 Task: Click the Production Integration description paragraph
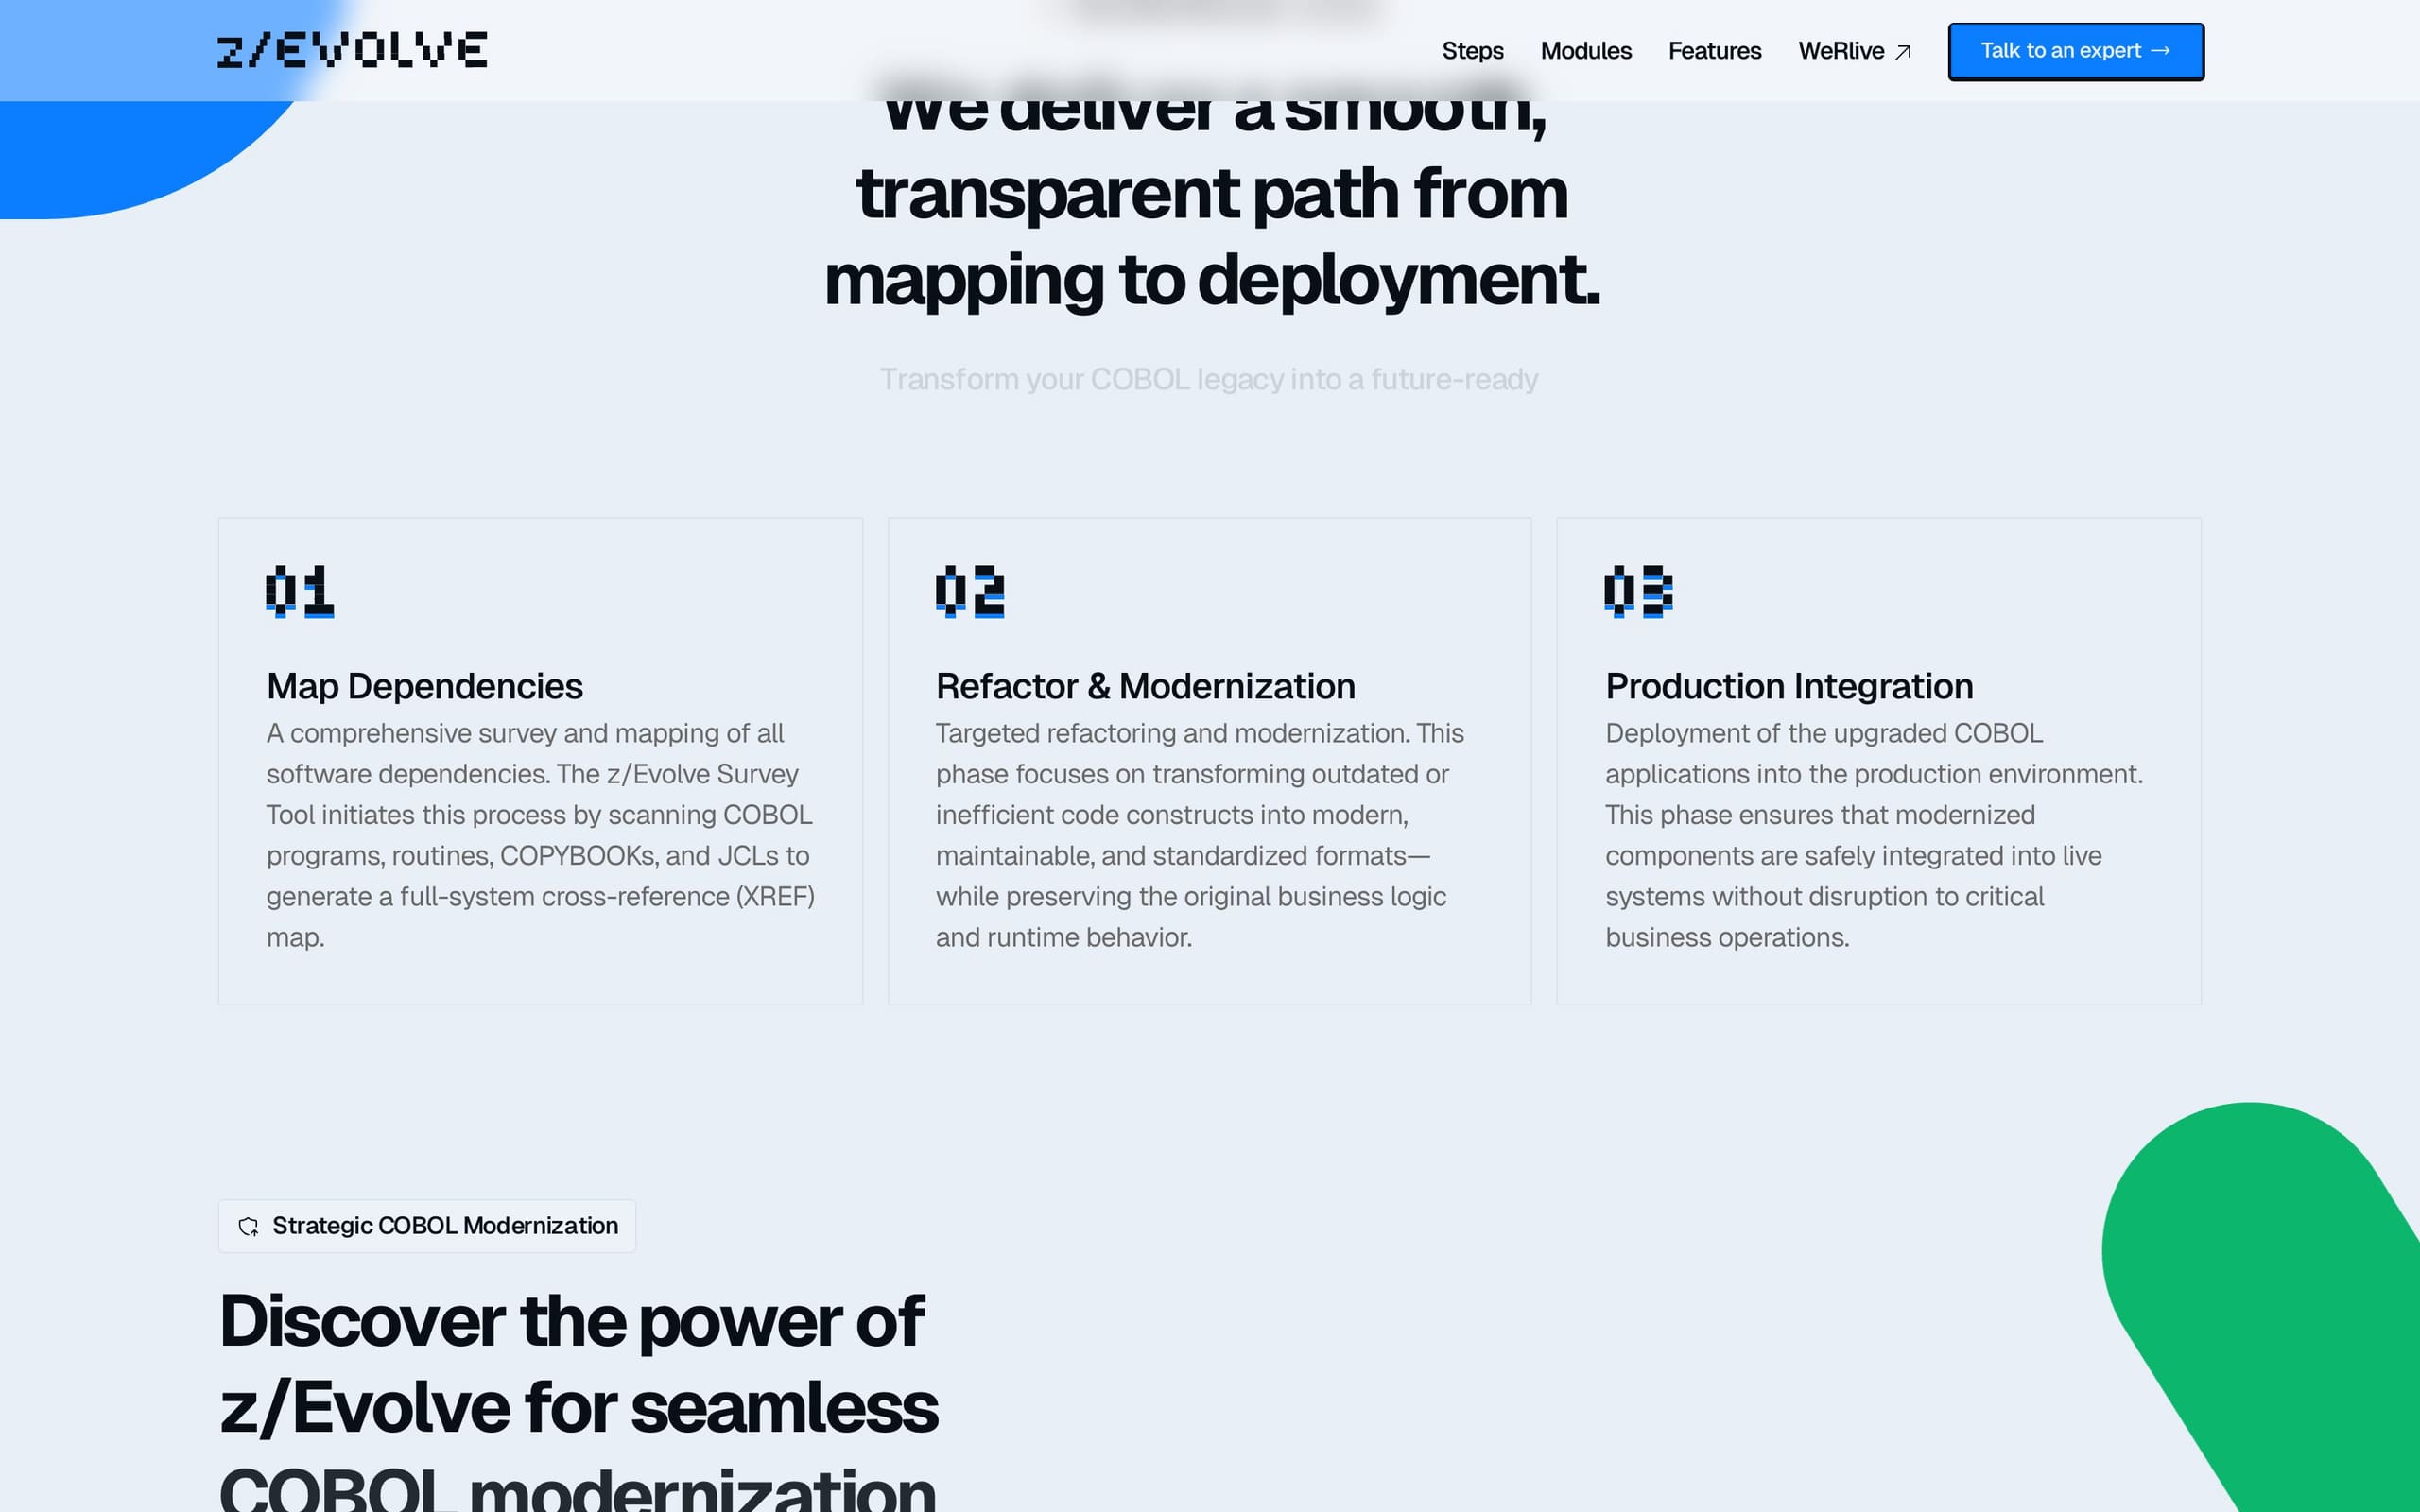point(1874,835)
